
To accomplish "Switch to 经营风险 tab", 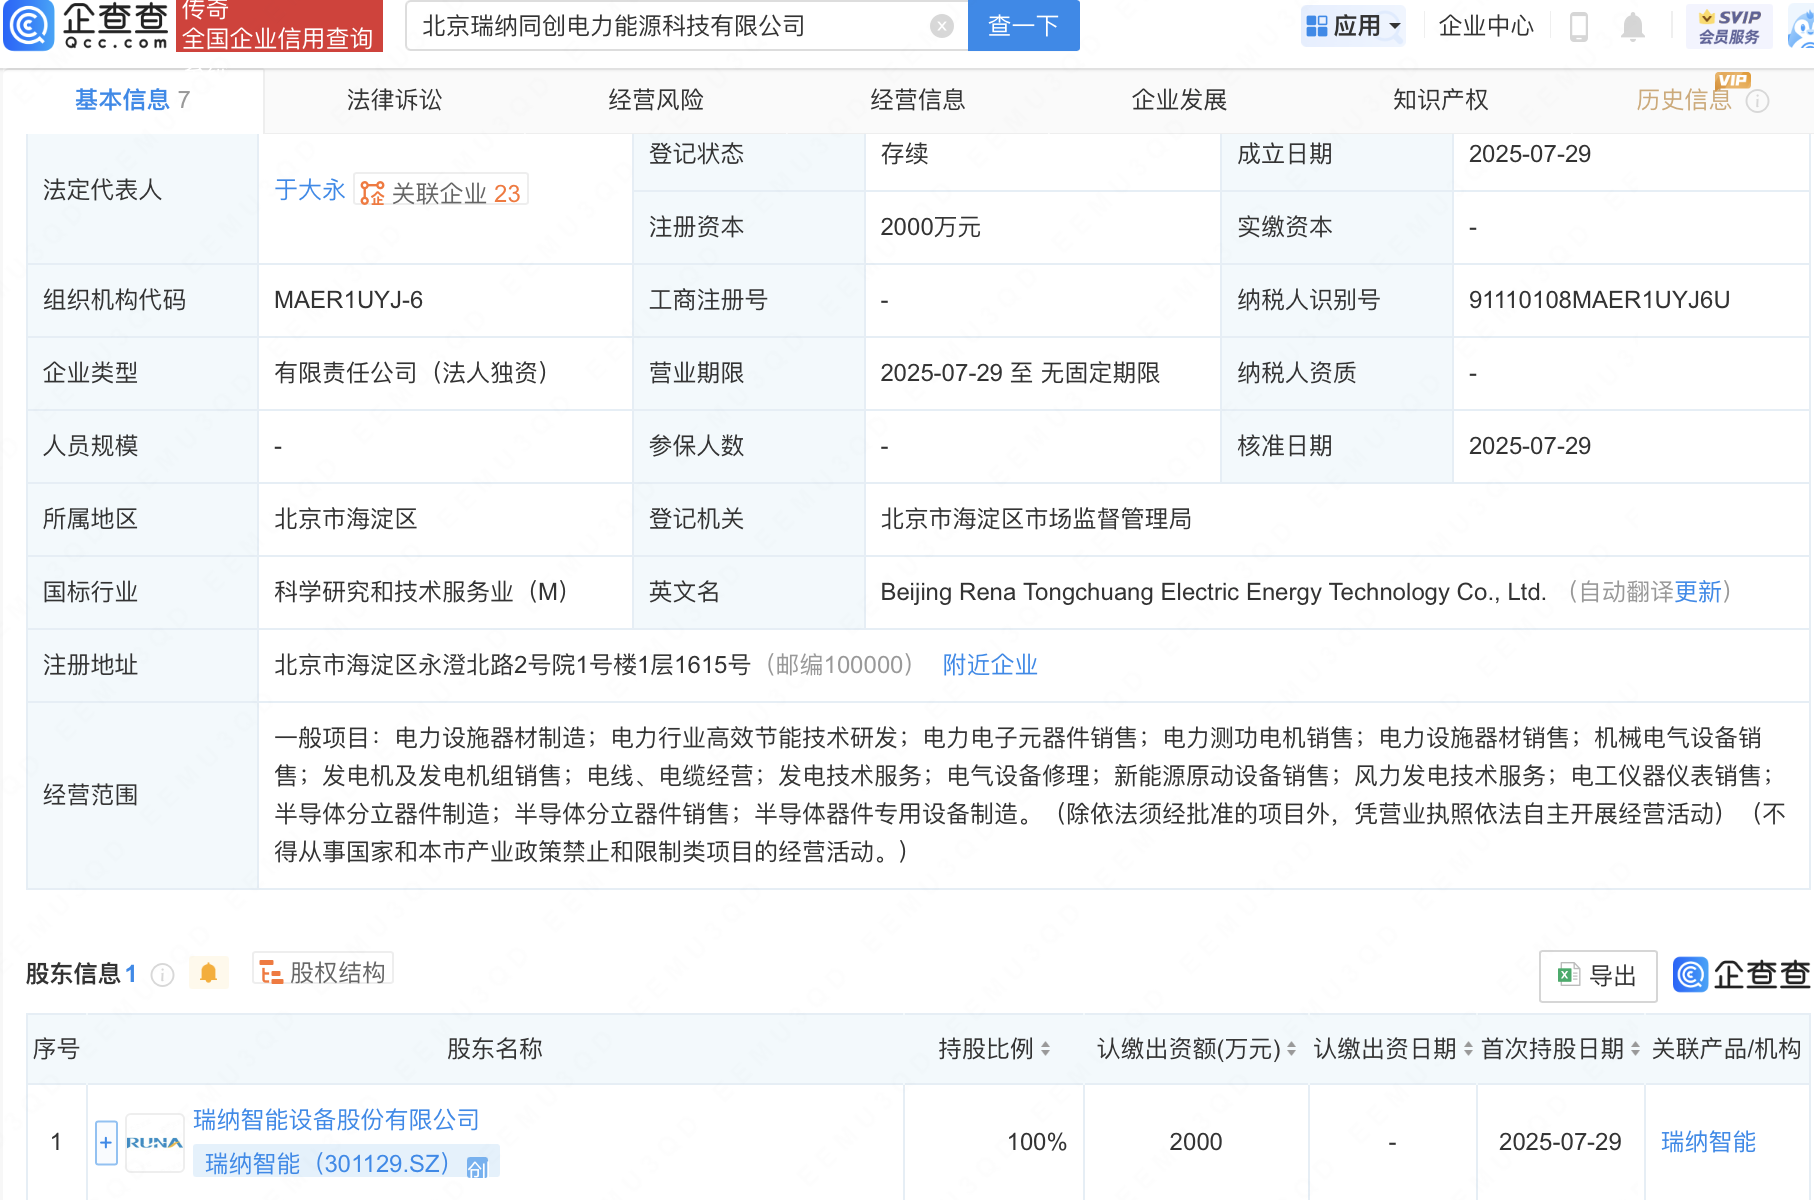I will (656, 100).
